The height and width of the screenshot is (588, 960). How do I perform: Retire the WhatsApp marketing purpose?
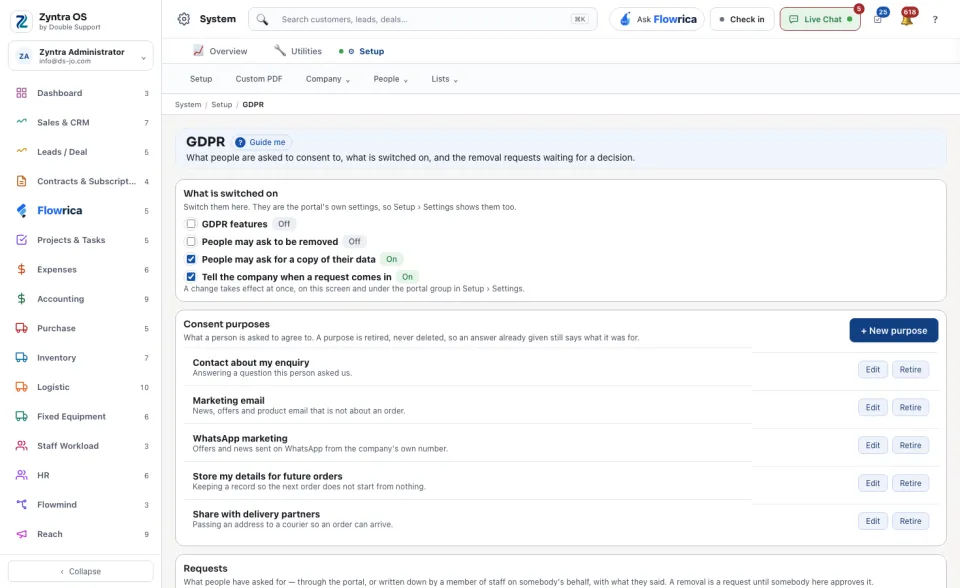point(910,445)
